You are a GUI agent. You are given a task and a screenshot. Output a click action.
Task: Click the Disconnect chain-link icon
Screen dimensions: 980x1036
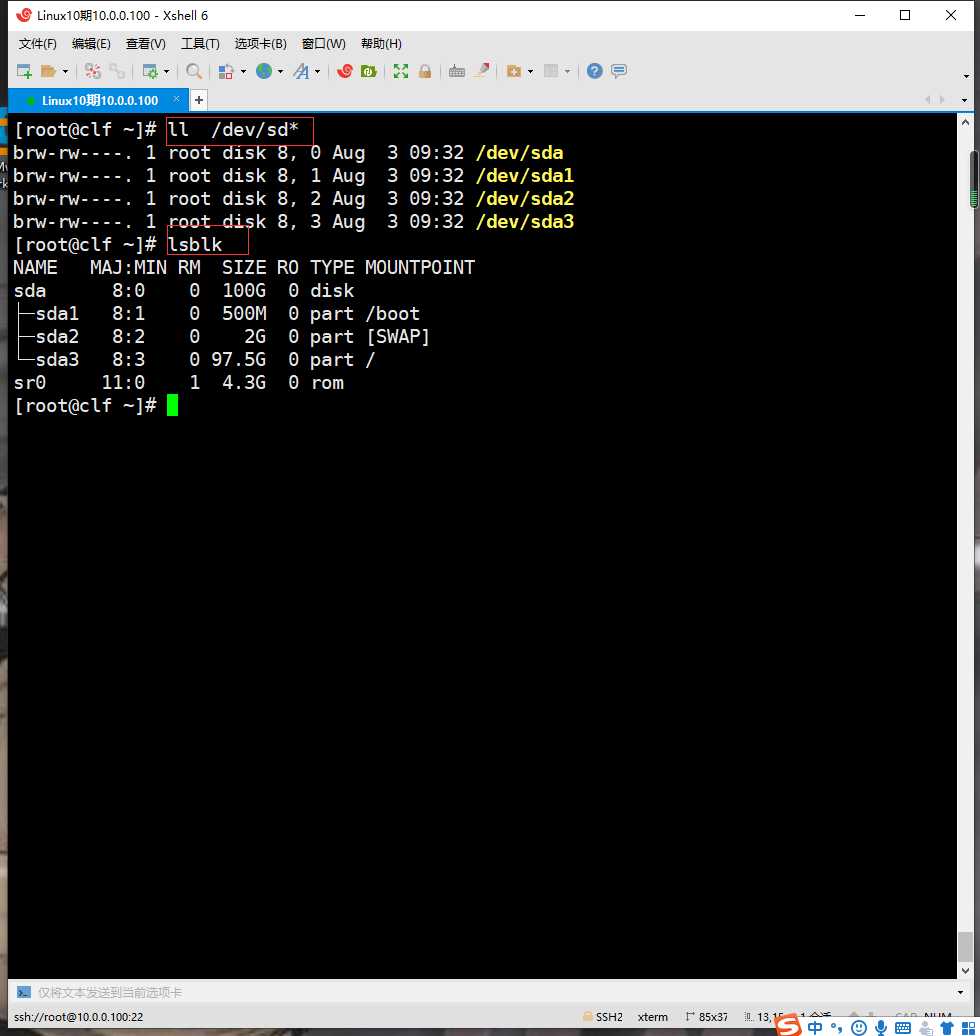click(117, 71)
